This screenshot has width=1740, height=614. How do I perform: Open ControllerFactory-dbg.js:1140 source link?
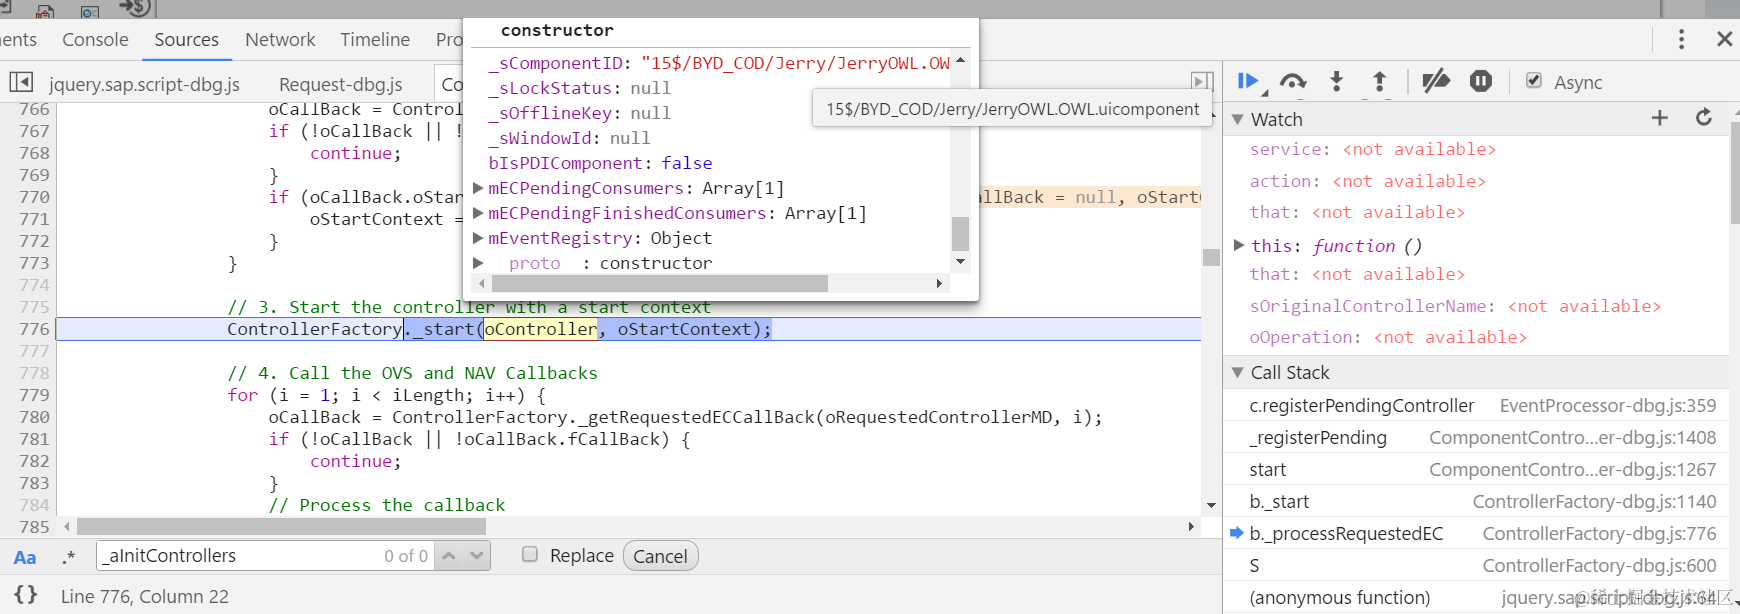1594,501
